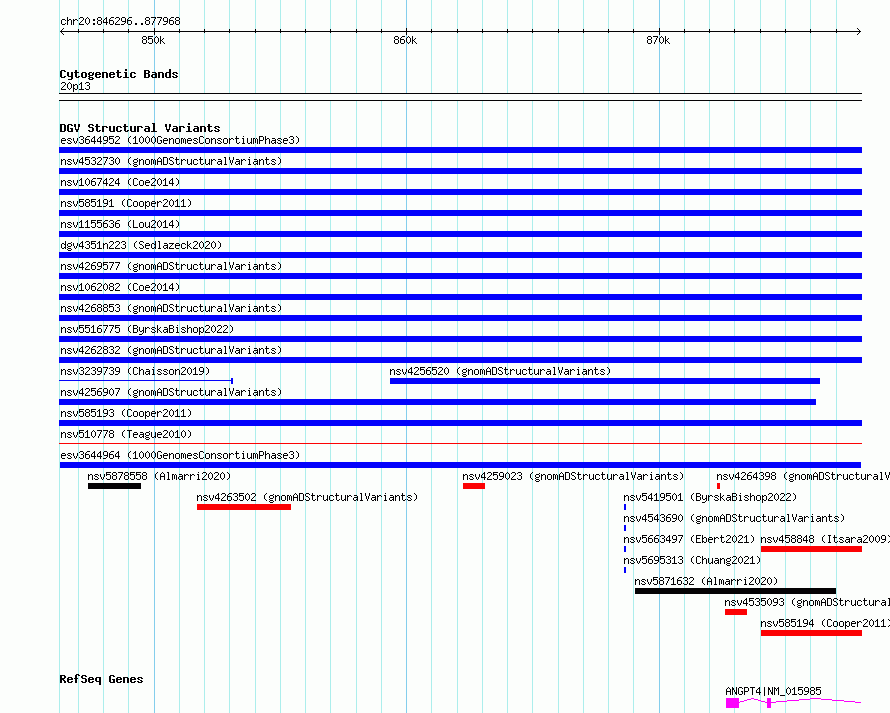Click the black nsv5878558 Almarri2020 variant bar
Viewport: 890px width, 713px height.
[114, 486]
